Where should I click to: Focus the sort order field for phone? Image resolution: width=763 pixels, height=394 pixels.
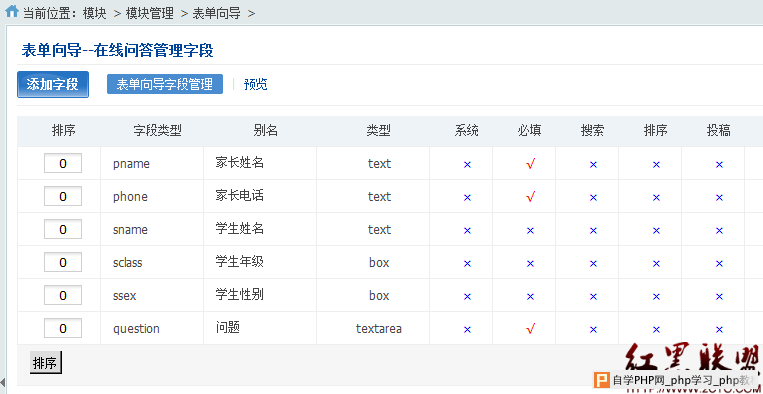click(x=63, y=196)
